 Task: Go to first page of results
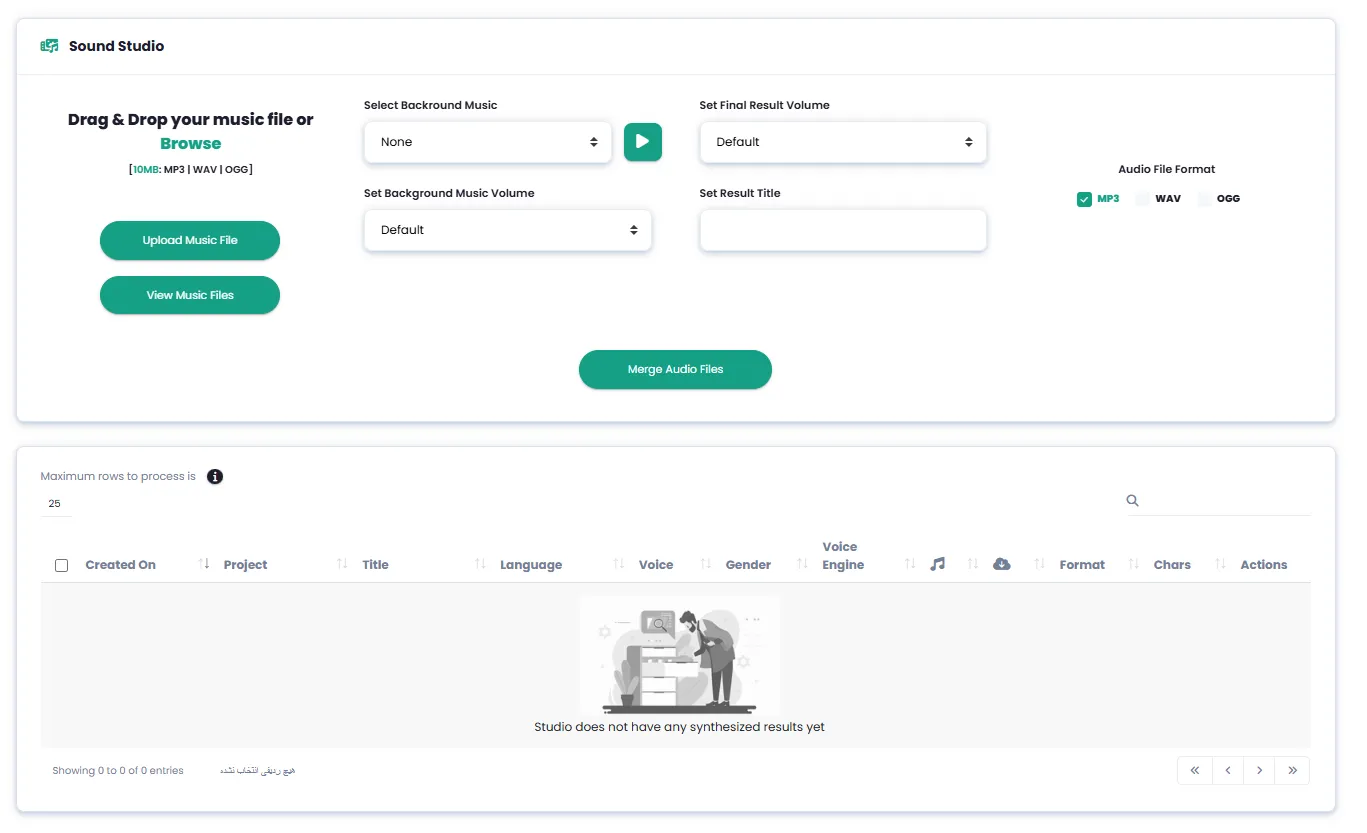coord(1194,771)
